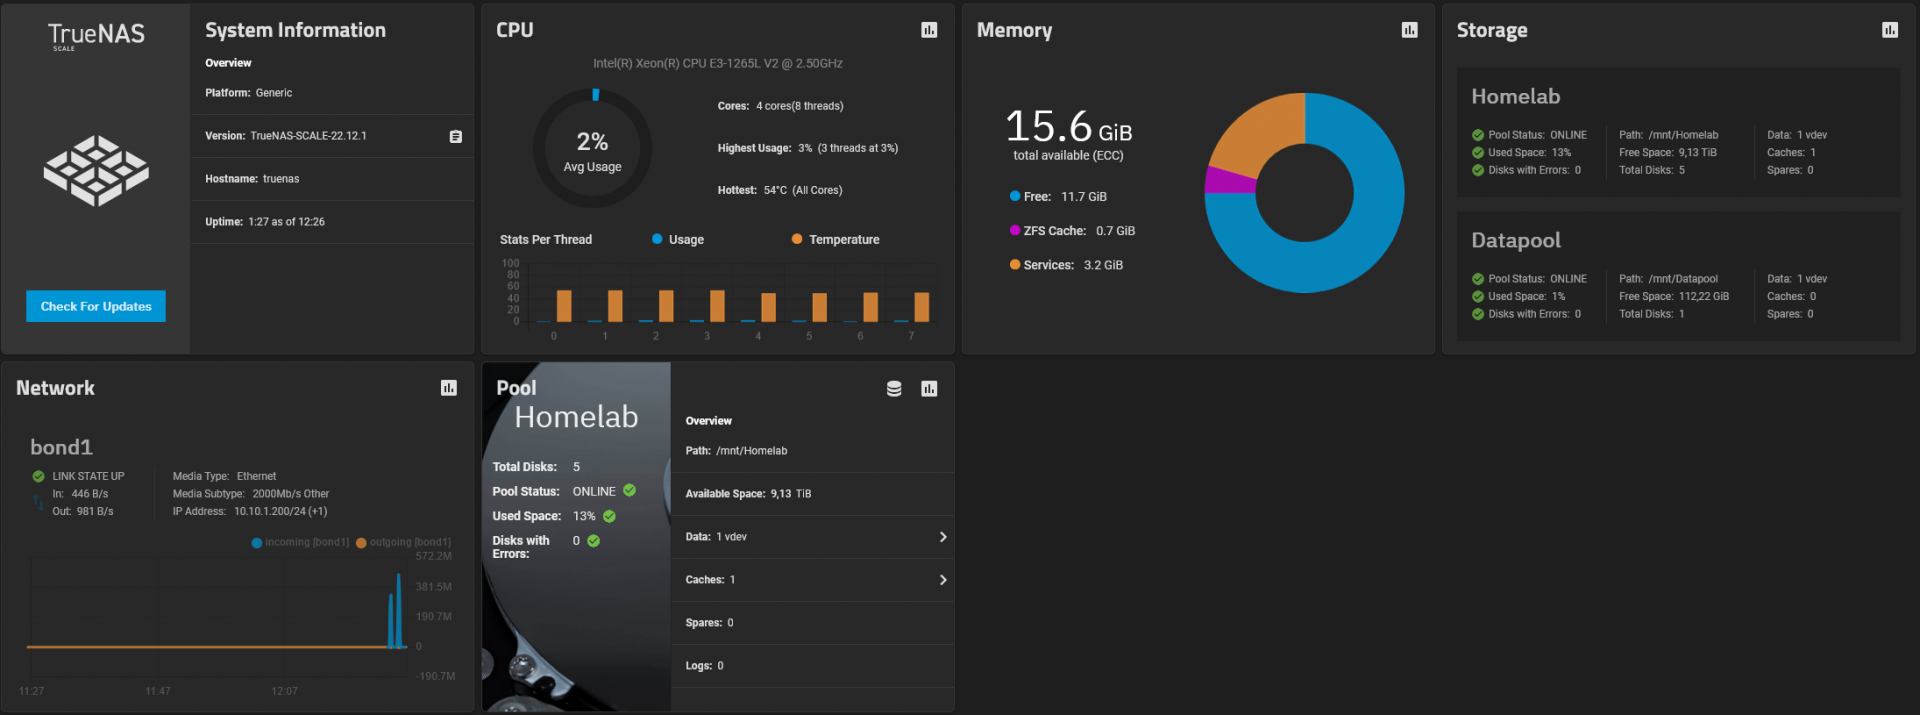1920x715 pixels.
Task: Open Pool Homelab reports chart icon
Action: (929, 388)
